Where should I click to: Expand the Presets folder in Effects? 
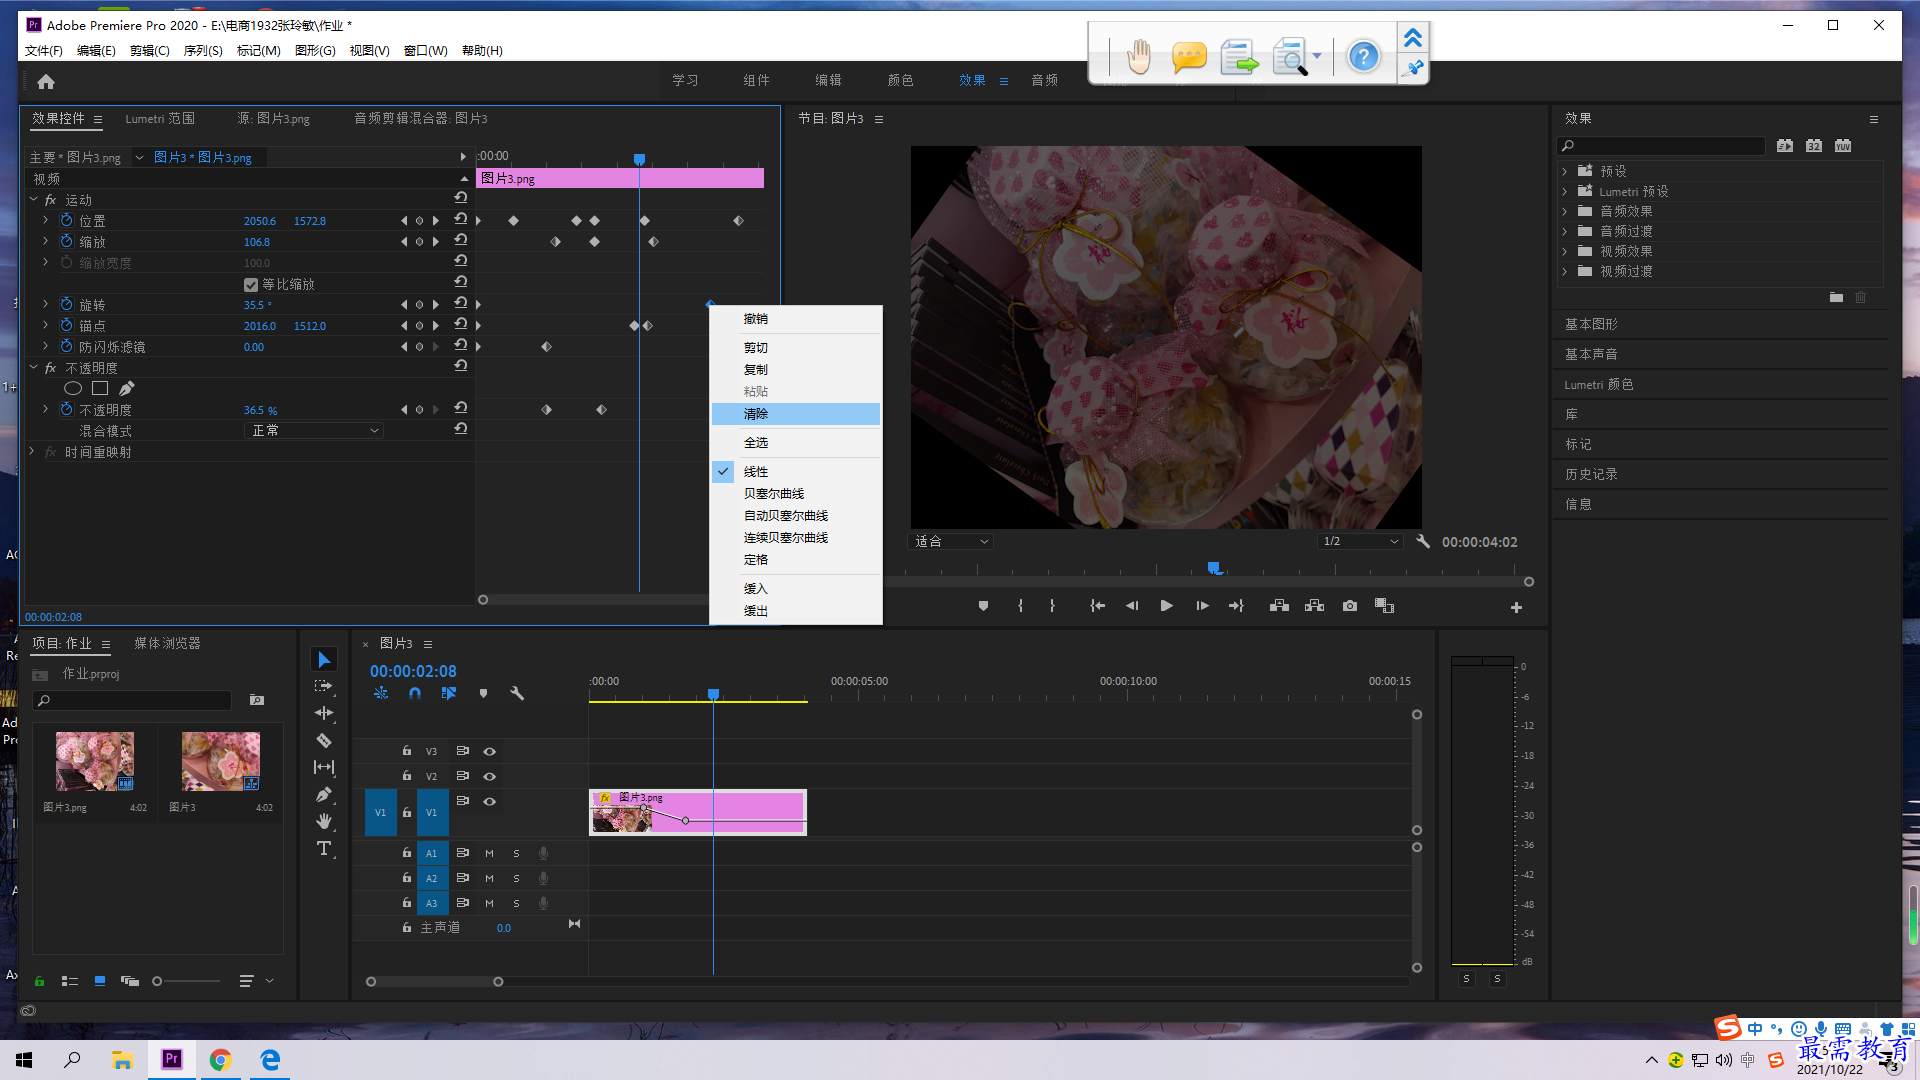point(1565,171)
